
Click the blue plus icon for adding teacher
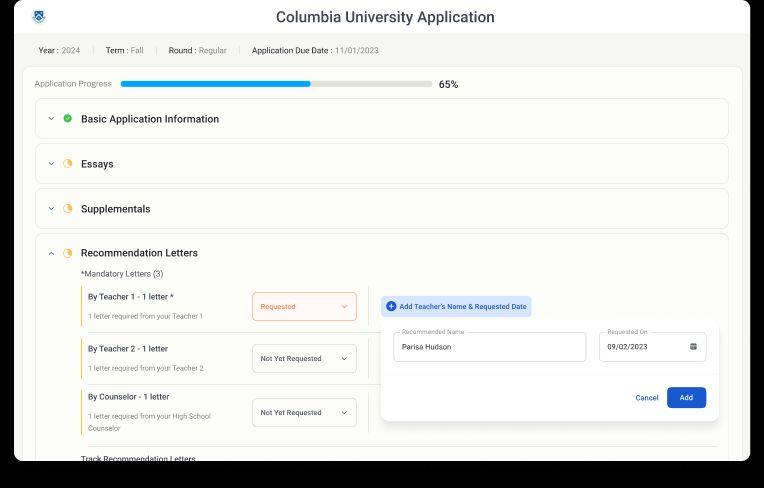(x=391, y=306)
